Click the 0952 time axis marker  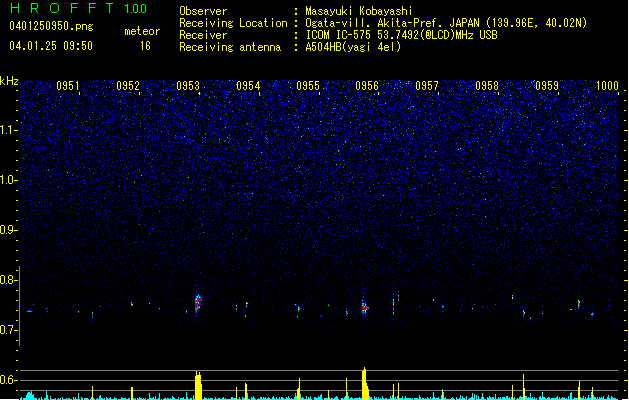(x=128, y=86)
